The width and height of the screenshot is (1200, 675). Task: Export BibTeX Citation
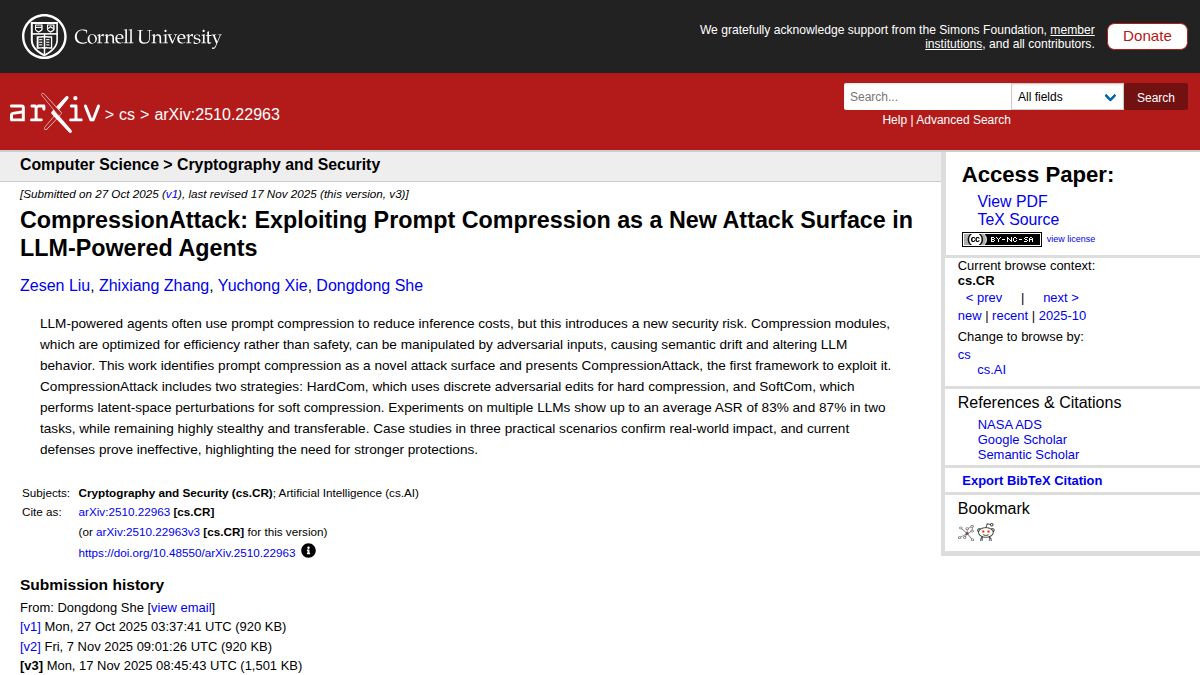[1030, 480]
